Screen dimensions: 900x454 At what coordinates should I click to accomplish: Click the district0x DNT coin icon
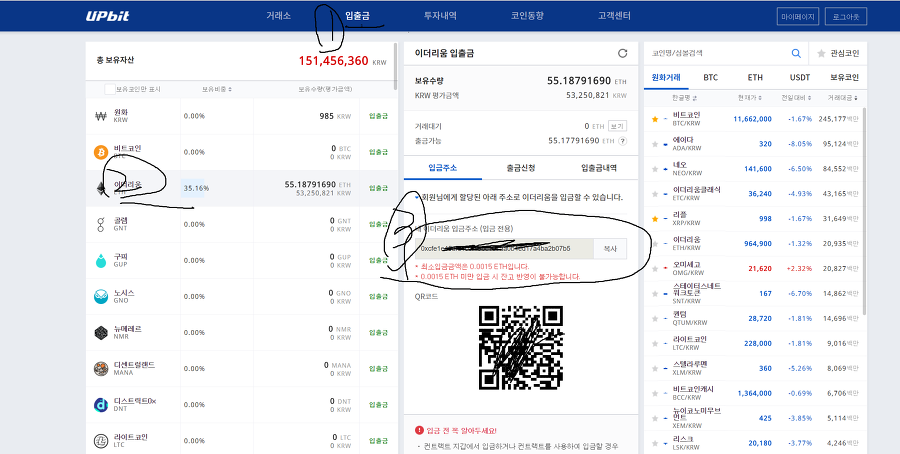coord(101,405)
